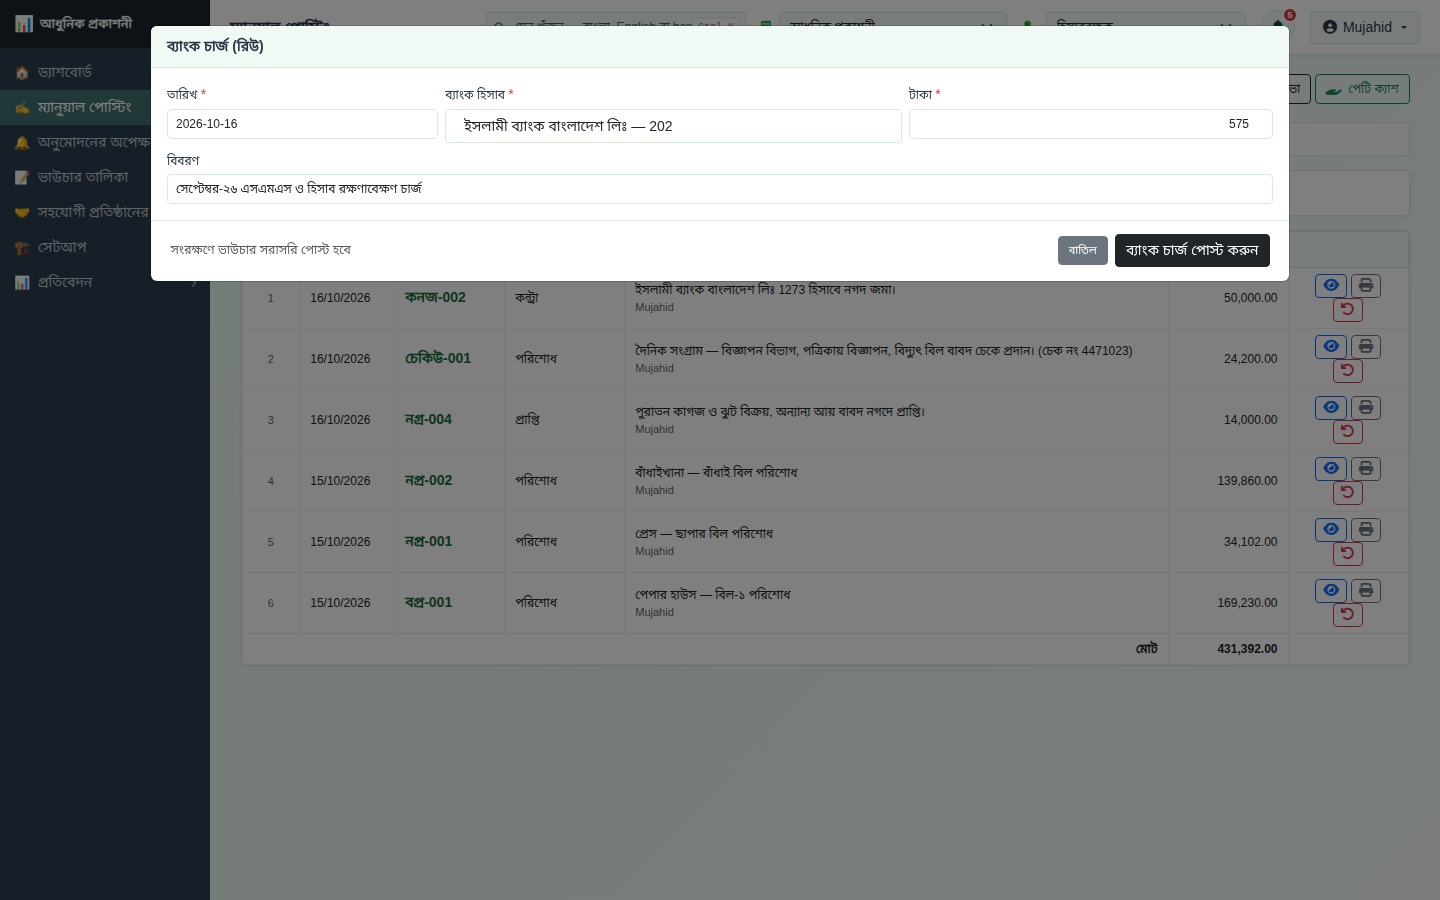
Task: Print voucher চেকিউ-001 using printer icon
Action: 1366,347
